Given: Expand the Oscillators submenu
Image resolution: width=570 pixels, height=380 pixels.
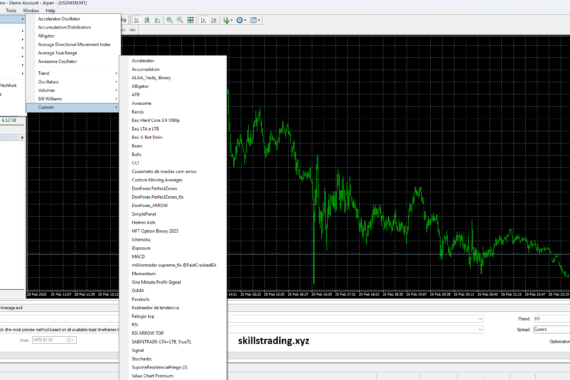Looking at the screenshot, I should pos(73,82).
